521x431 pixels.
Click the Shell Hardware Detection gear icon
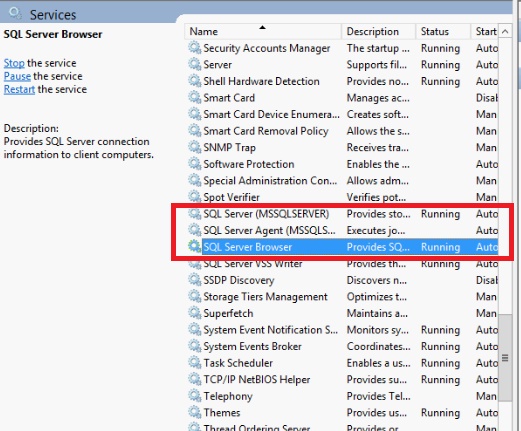click(x=195, y=81)
